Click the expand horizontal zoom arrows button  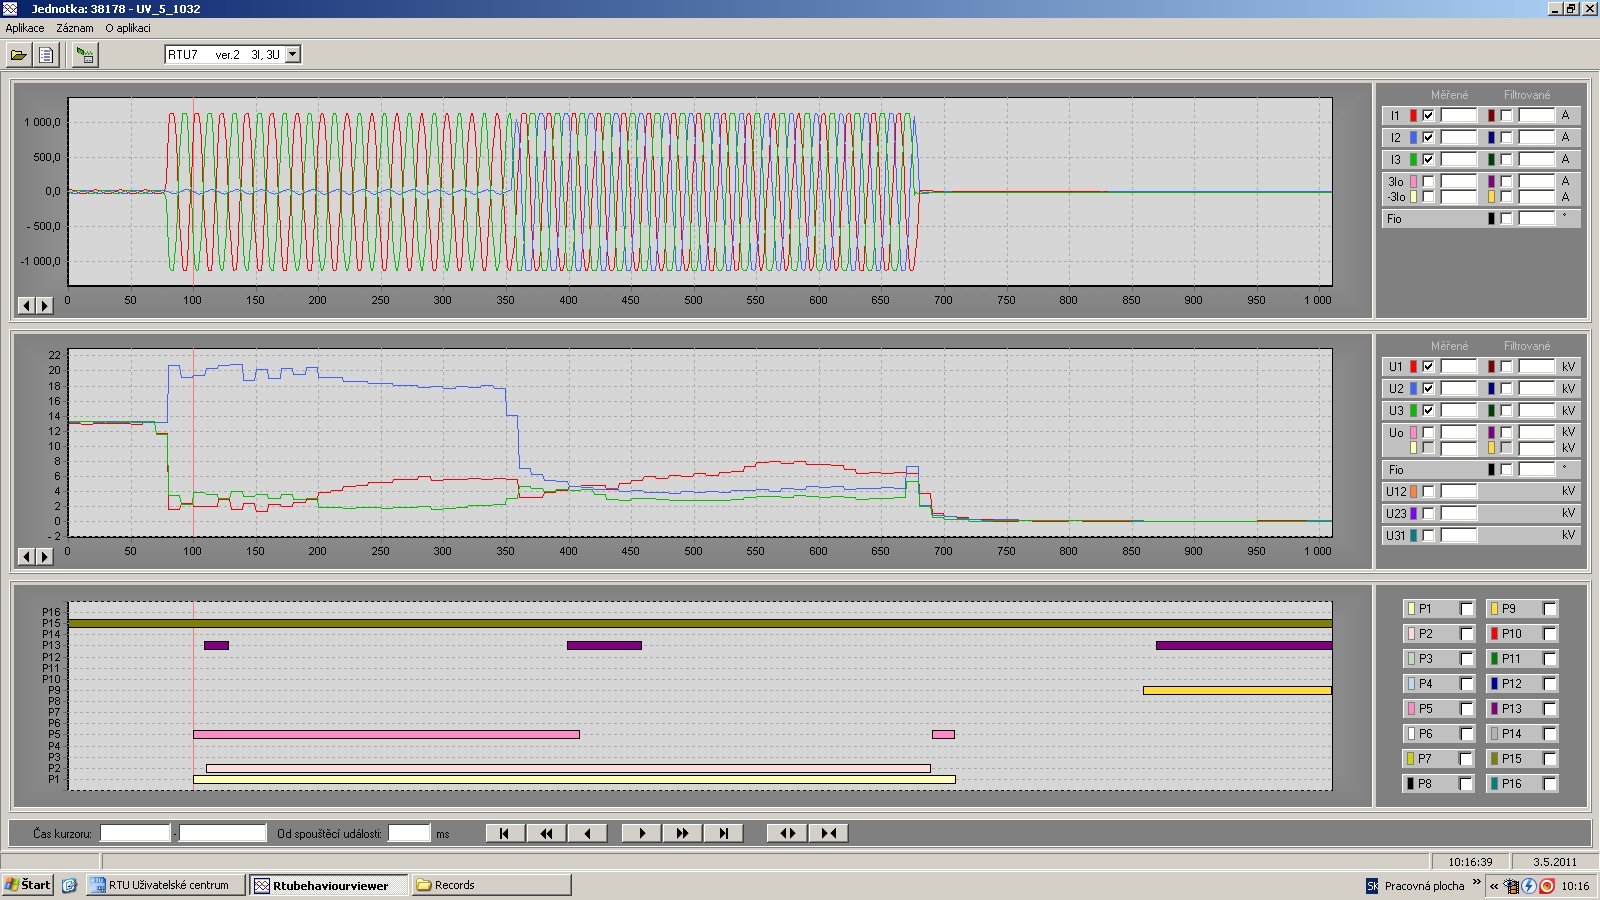787,833
